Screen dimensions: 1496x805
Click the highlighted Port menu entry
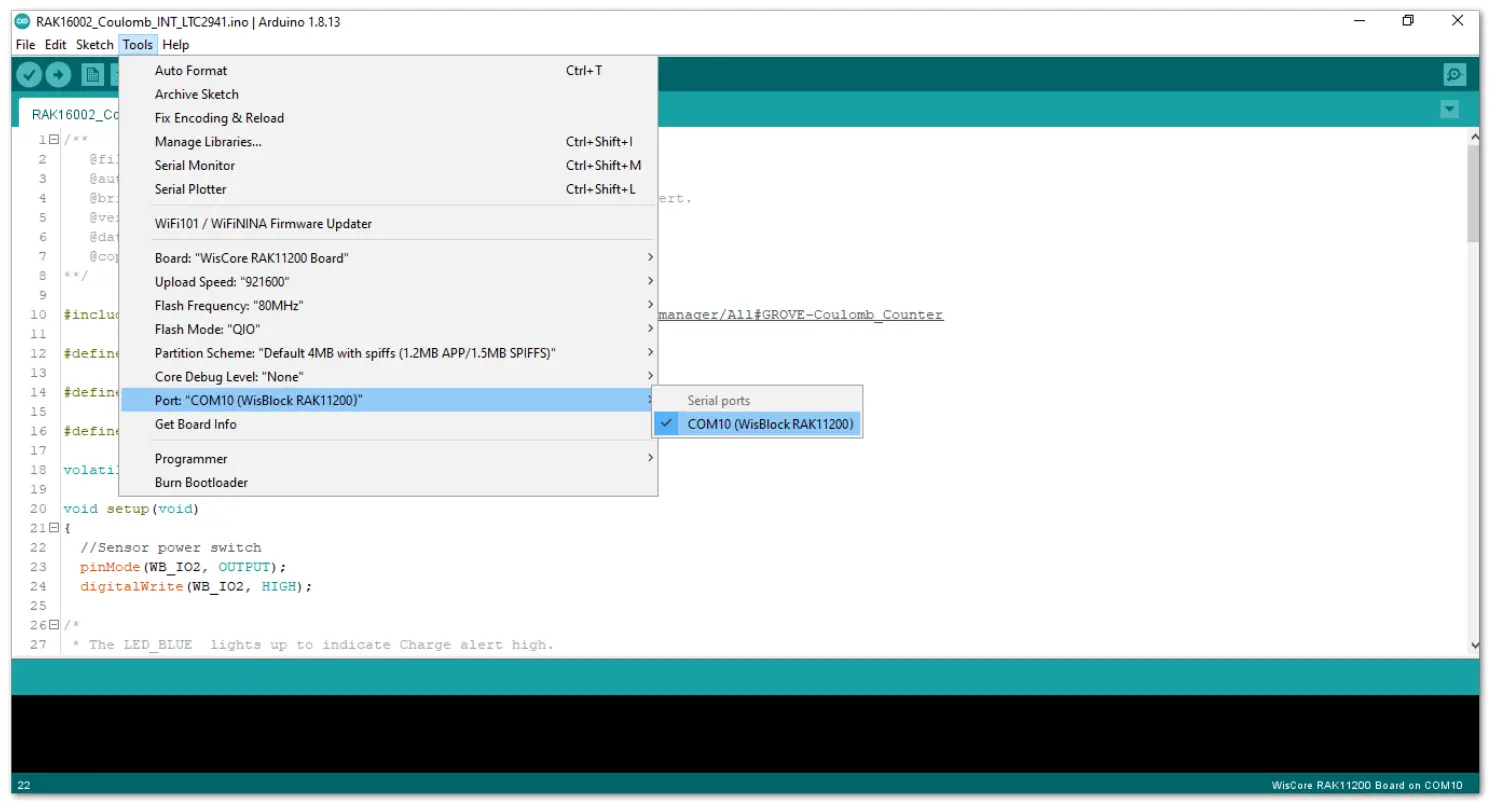click(x=388, y=401)
